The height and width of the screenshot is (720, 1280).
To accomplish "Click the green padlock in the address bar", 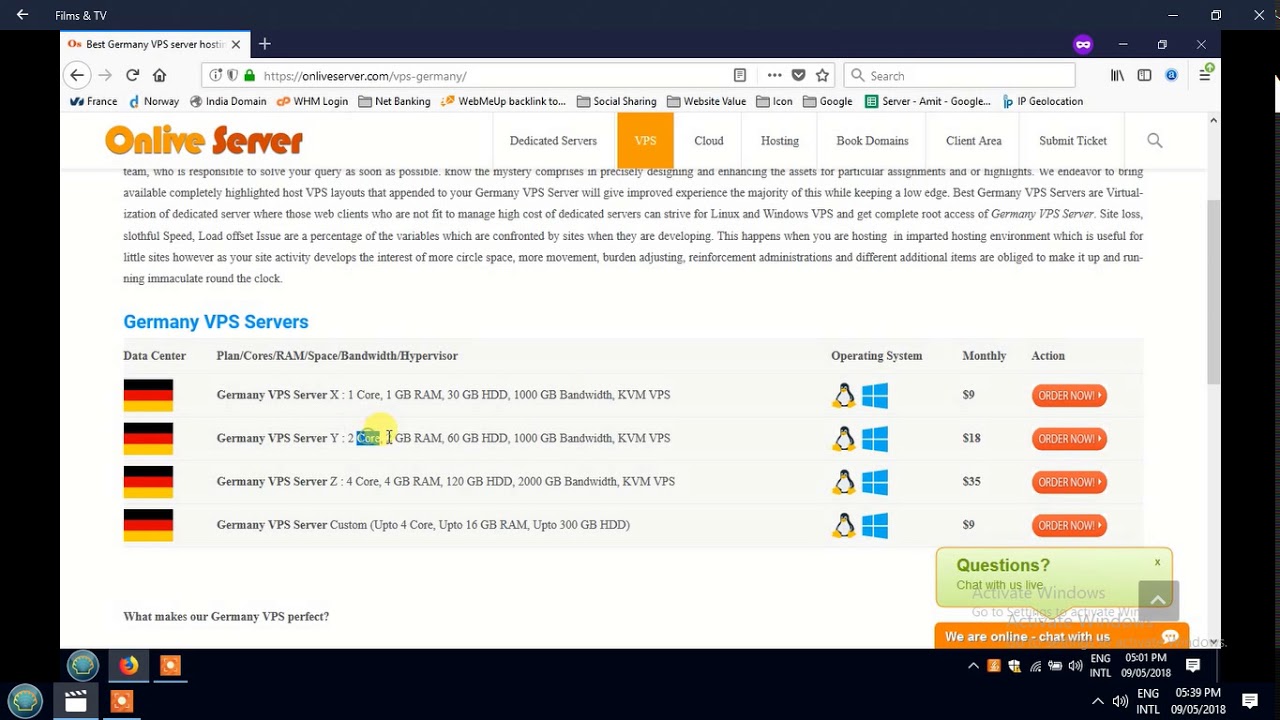I will (x=249, y=75).
